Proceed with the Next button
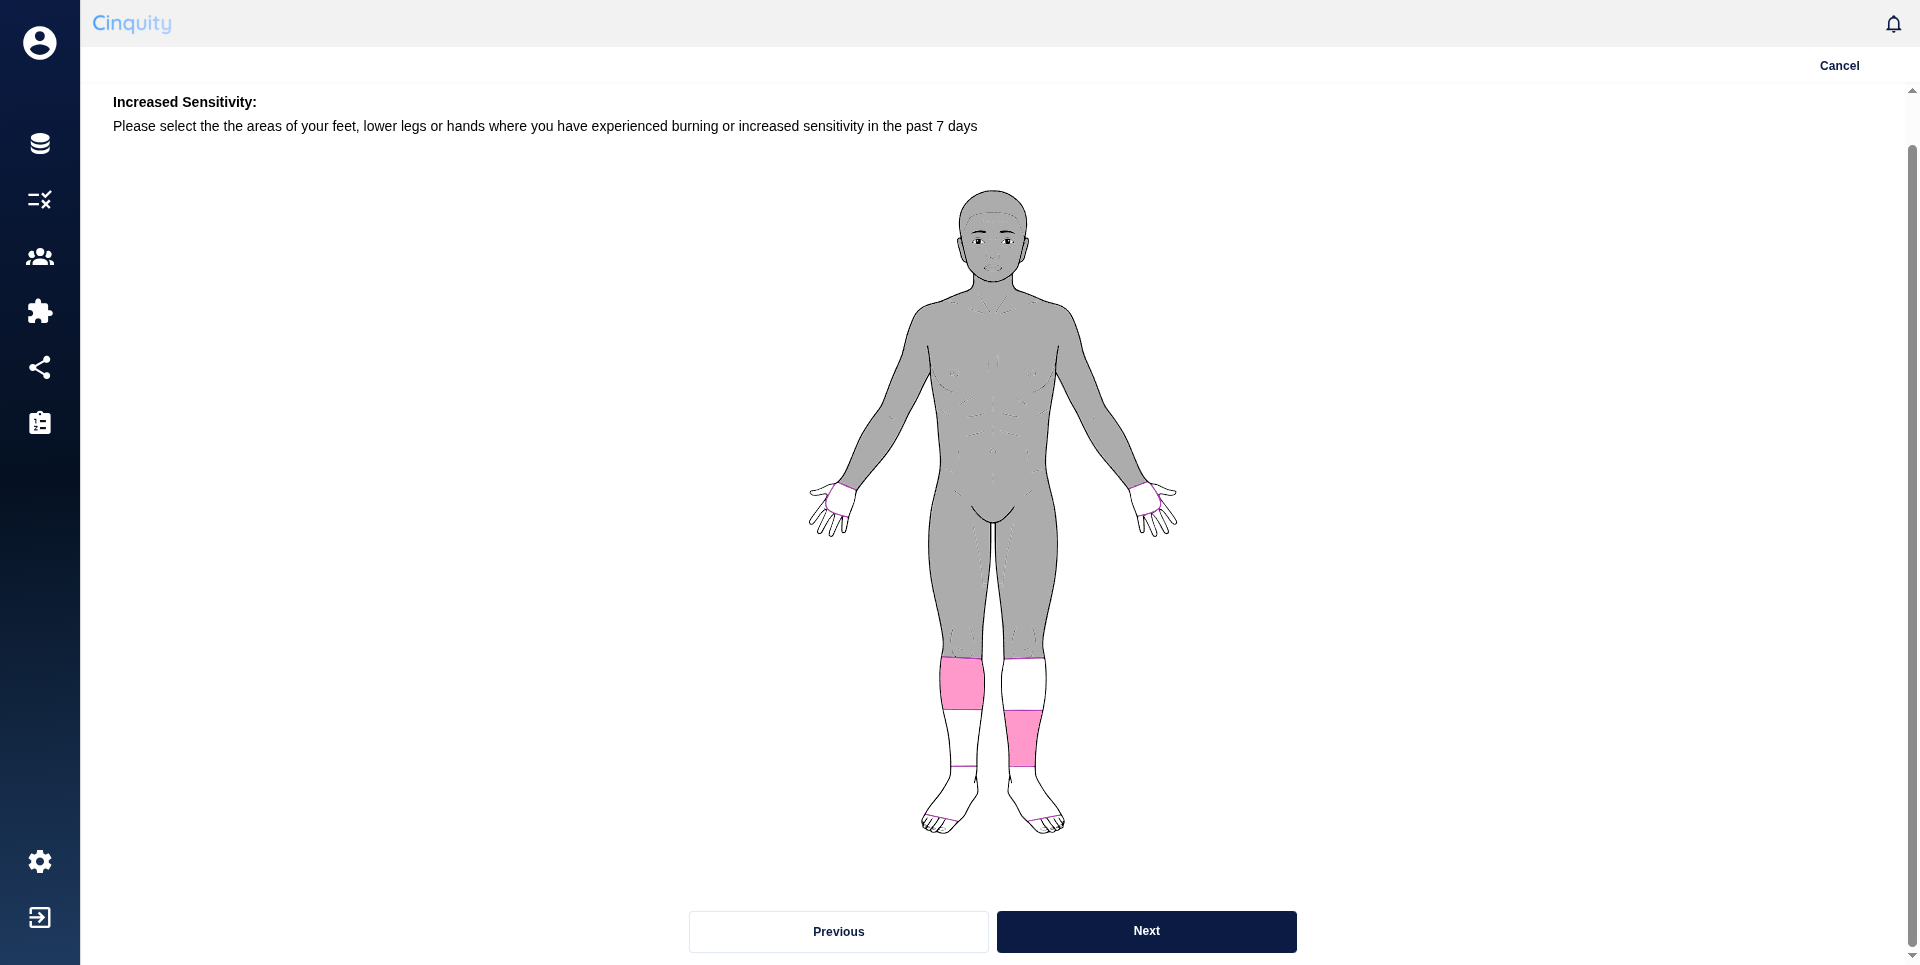The width and height of the screenshot is (1920, 965). pyautogui.click(x=1146, y=932)
